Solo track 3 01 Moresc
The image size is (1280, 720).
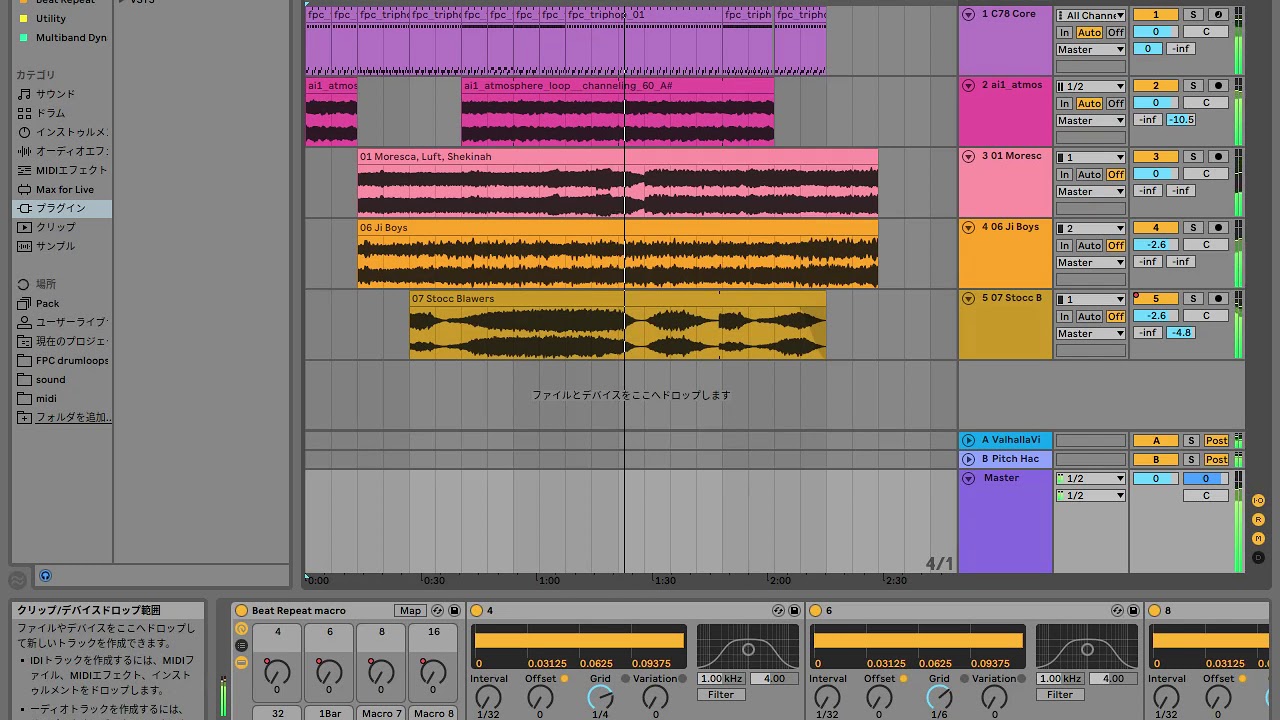tap(1193, 157)
